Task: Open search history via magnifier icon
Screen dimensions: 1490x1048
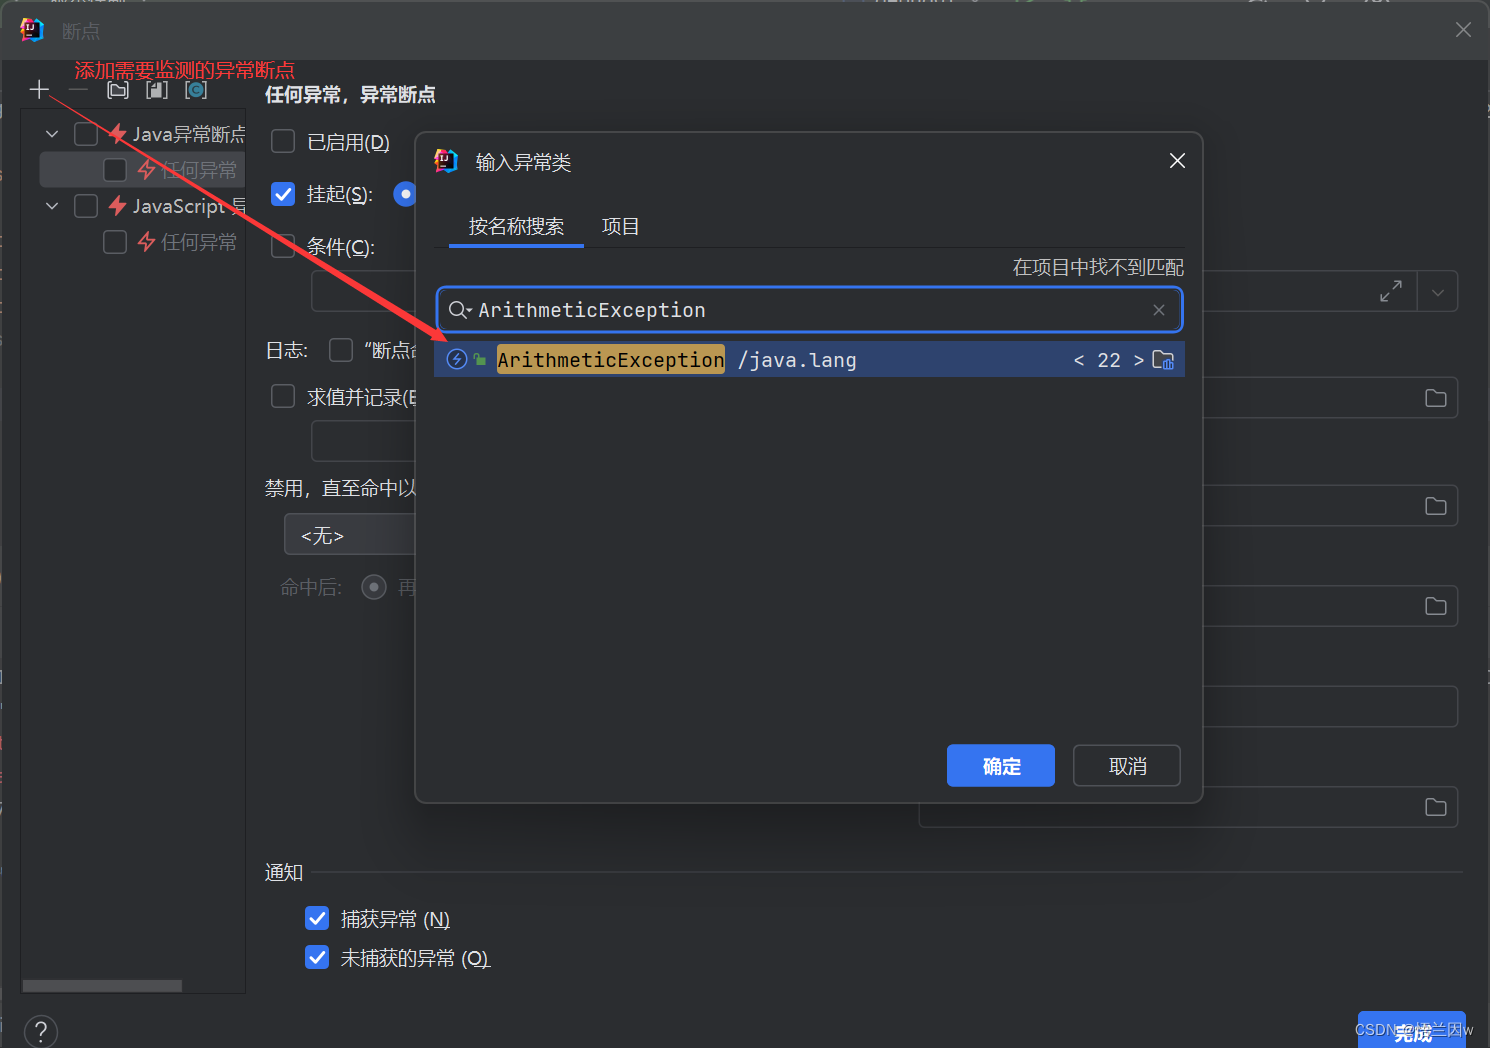Action: pos(459,310)
